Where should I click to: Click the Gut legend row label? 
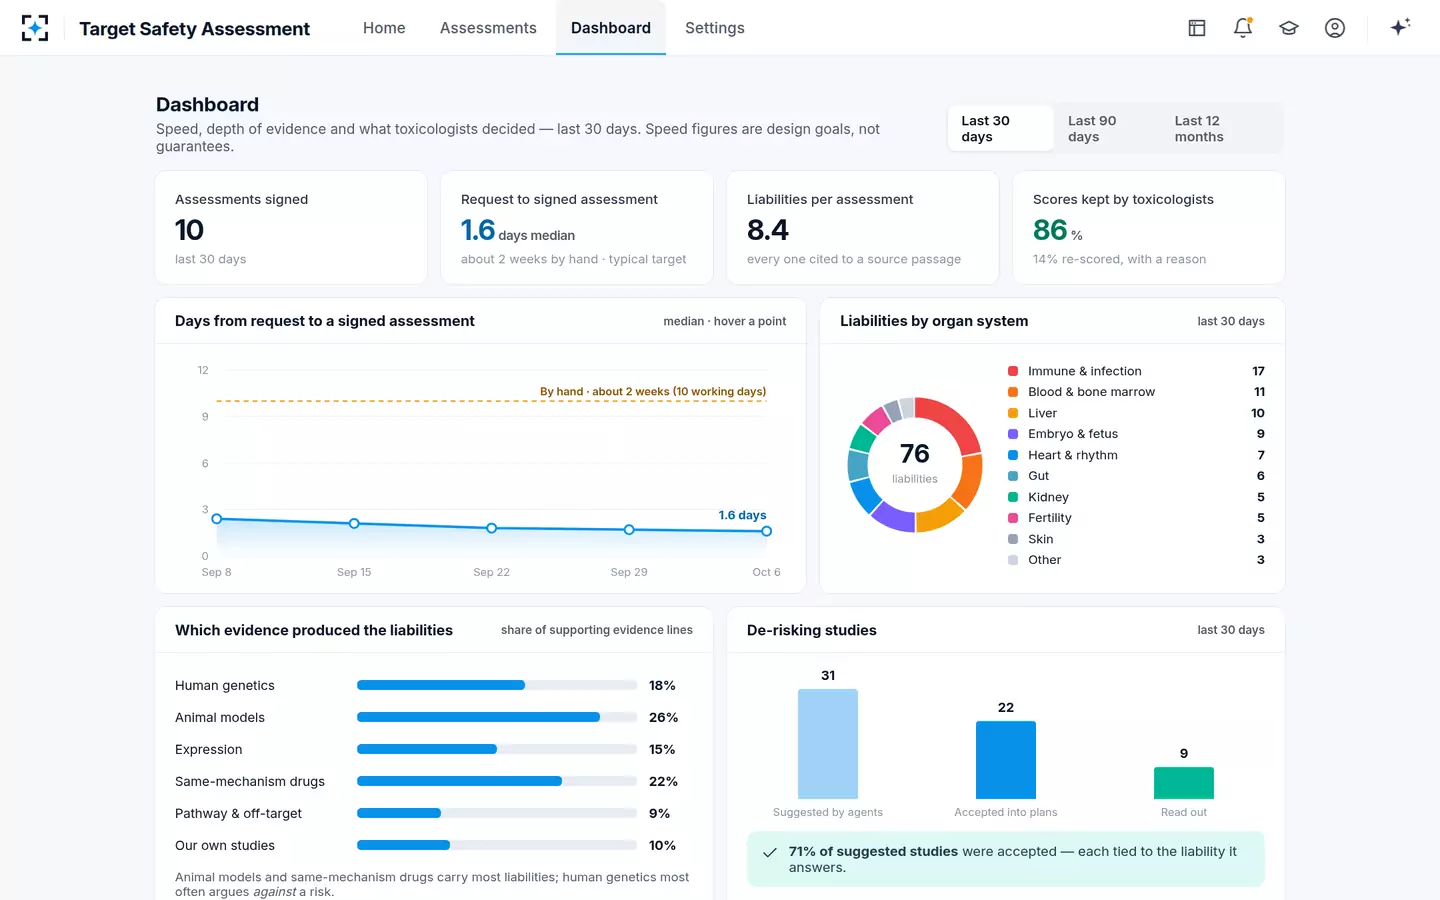(1039, 476)
